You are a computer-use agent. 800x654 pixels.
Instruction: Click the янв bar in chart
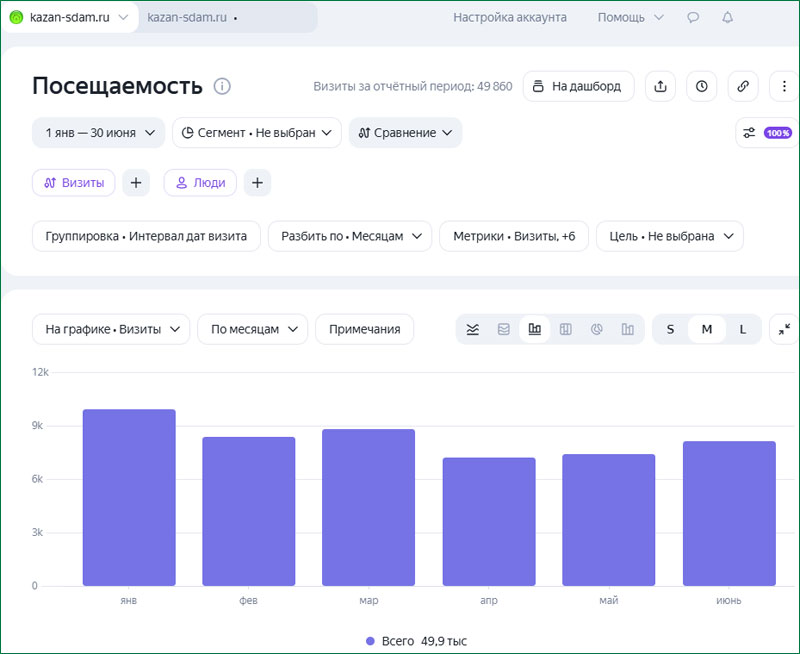pos(129,497)
